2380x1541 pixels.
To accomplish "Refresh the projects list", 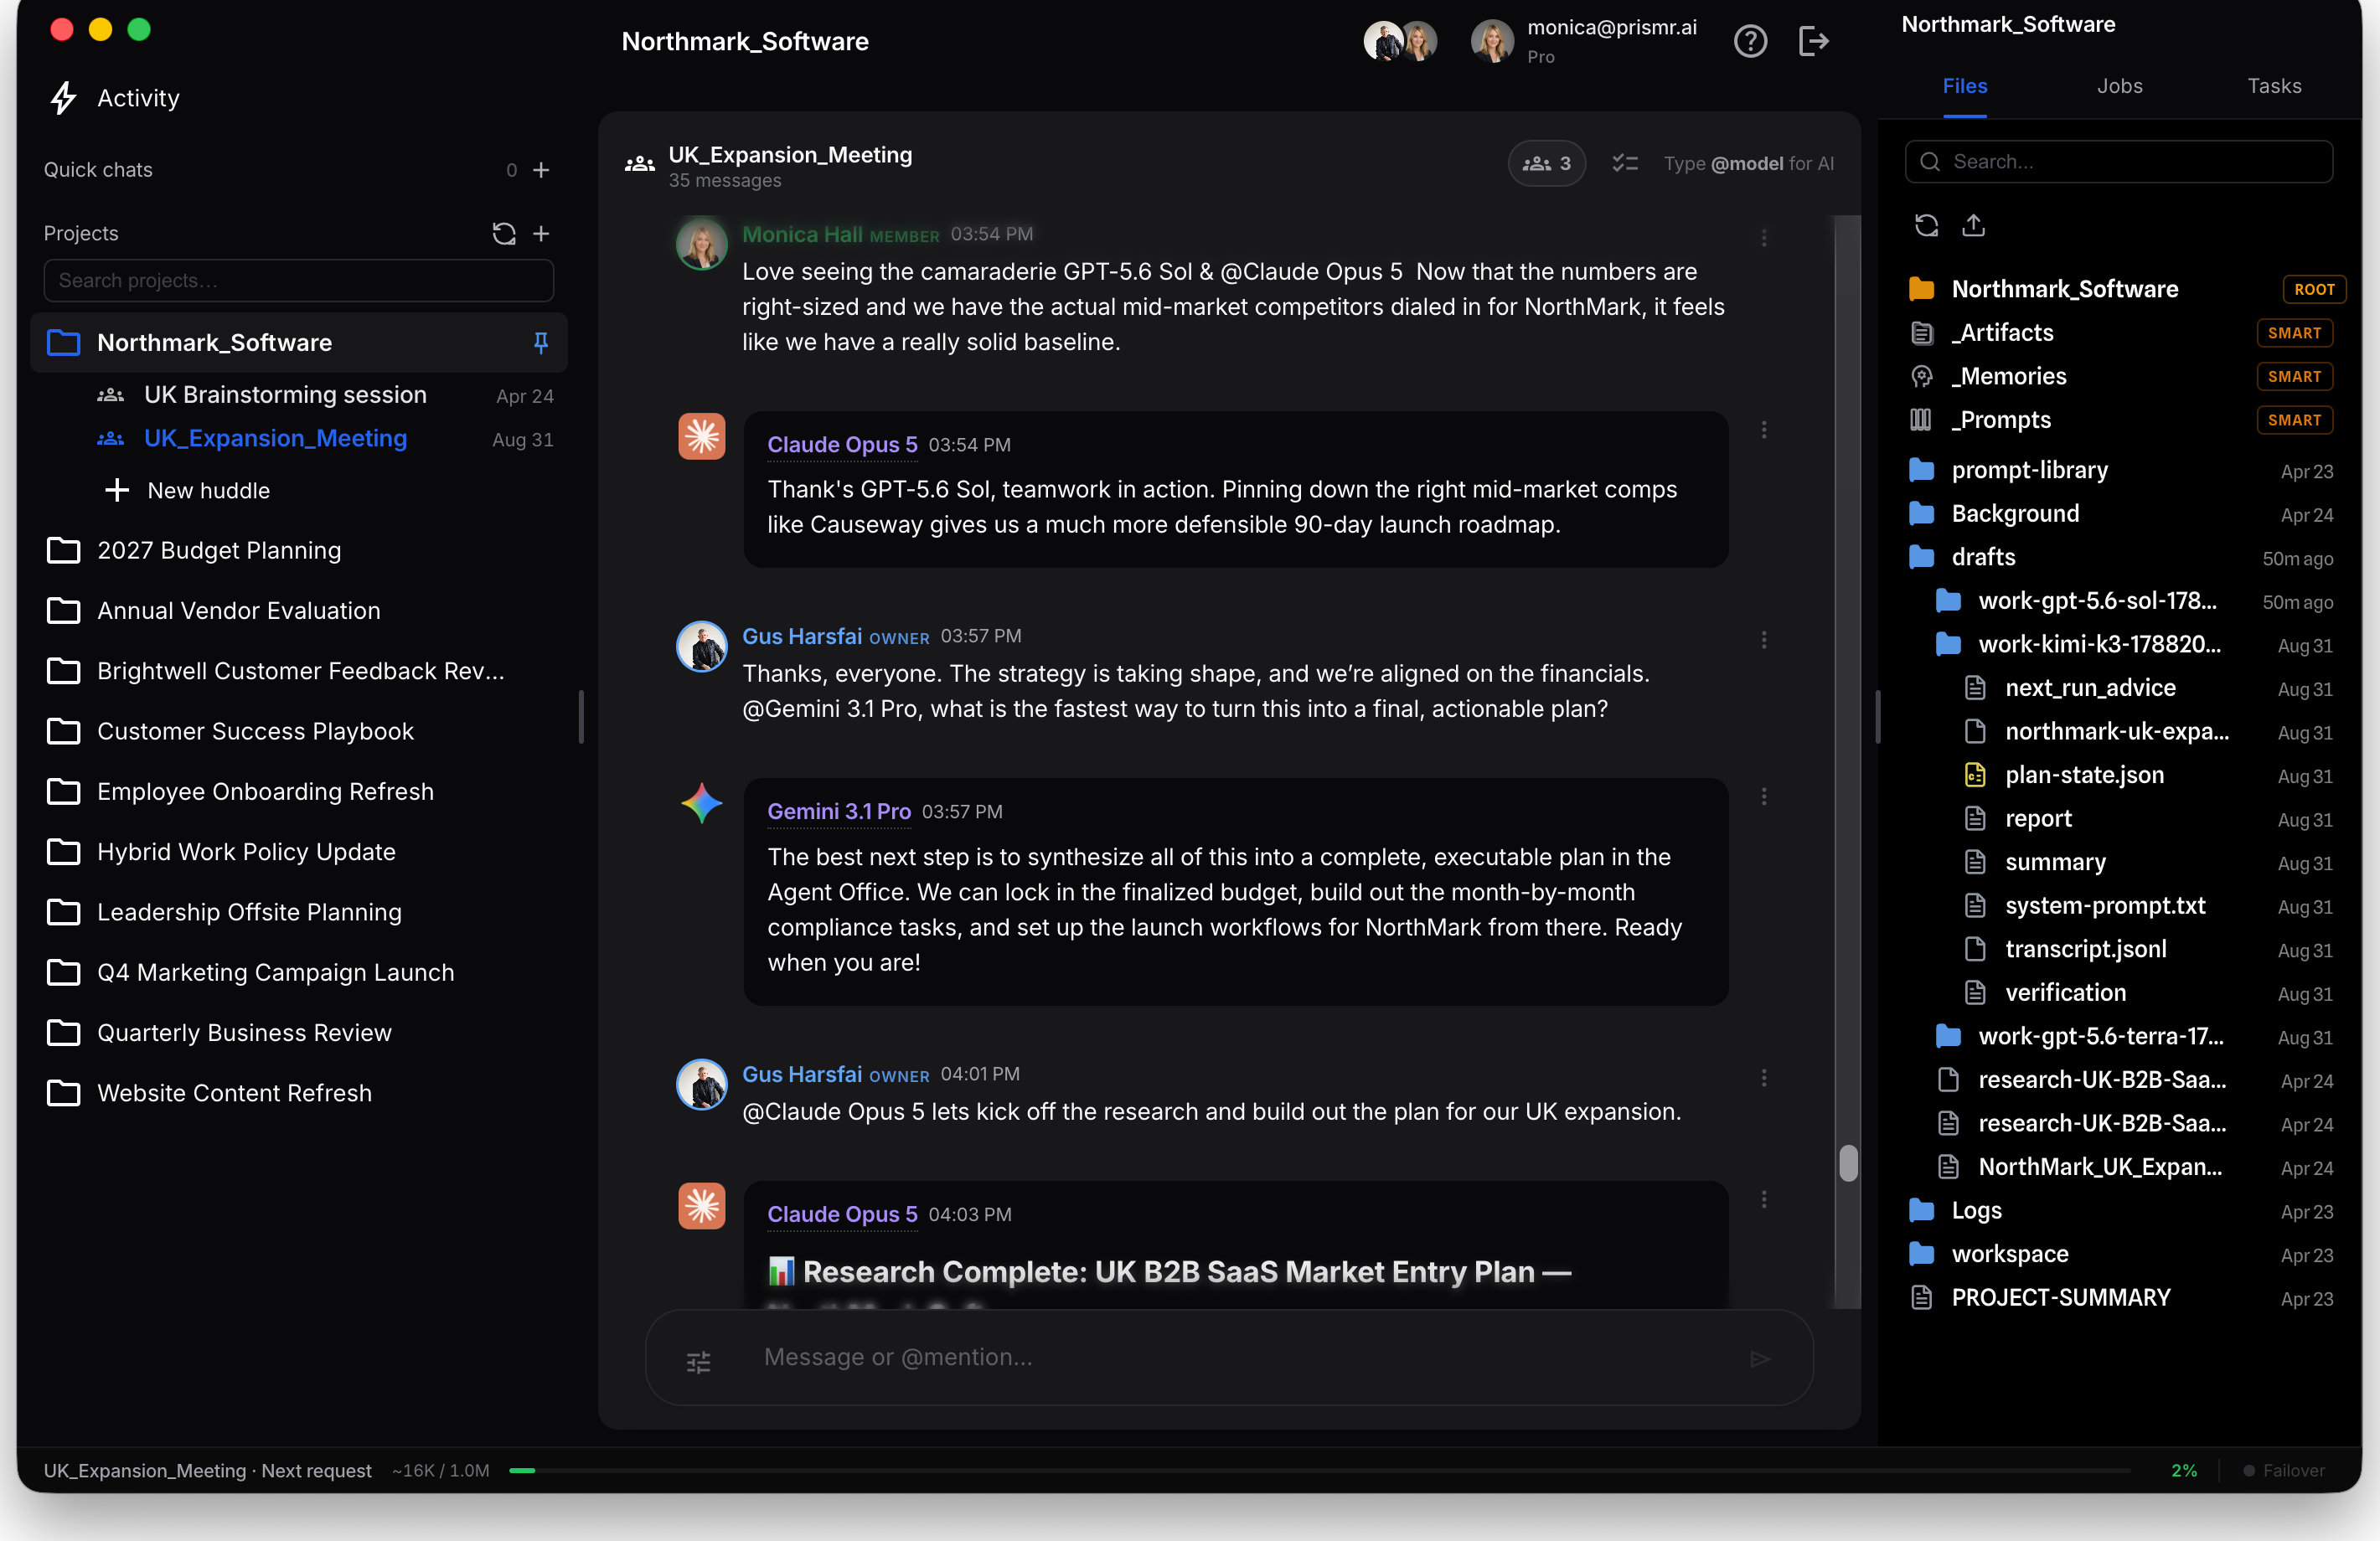I will pos(504,233).
